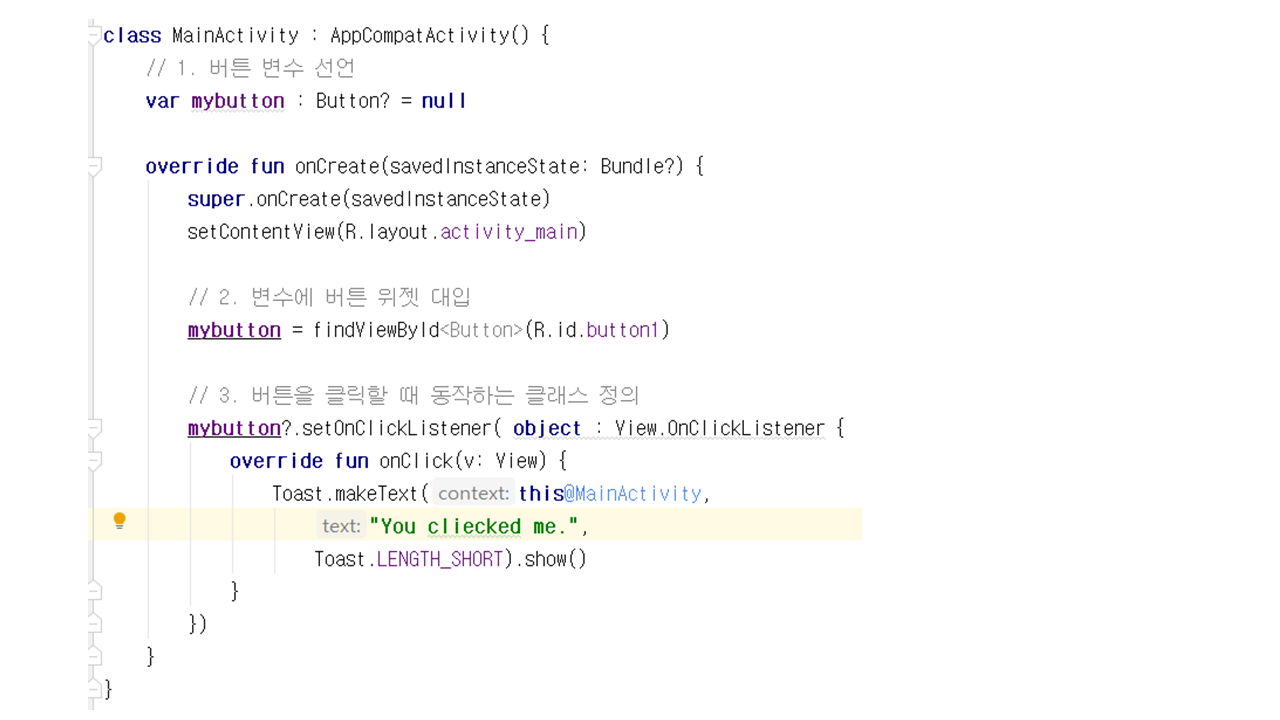Viewport: 1280px width, 720px height.
Task: Collapse the MainActivity class fold marker
Action: point(94,36)
